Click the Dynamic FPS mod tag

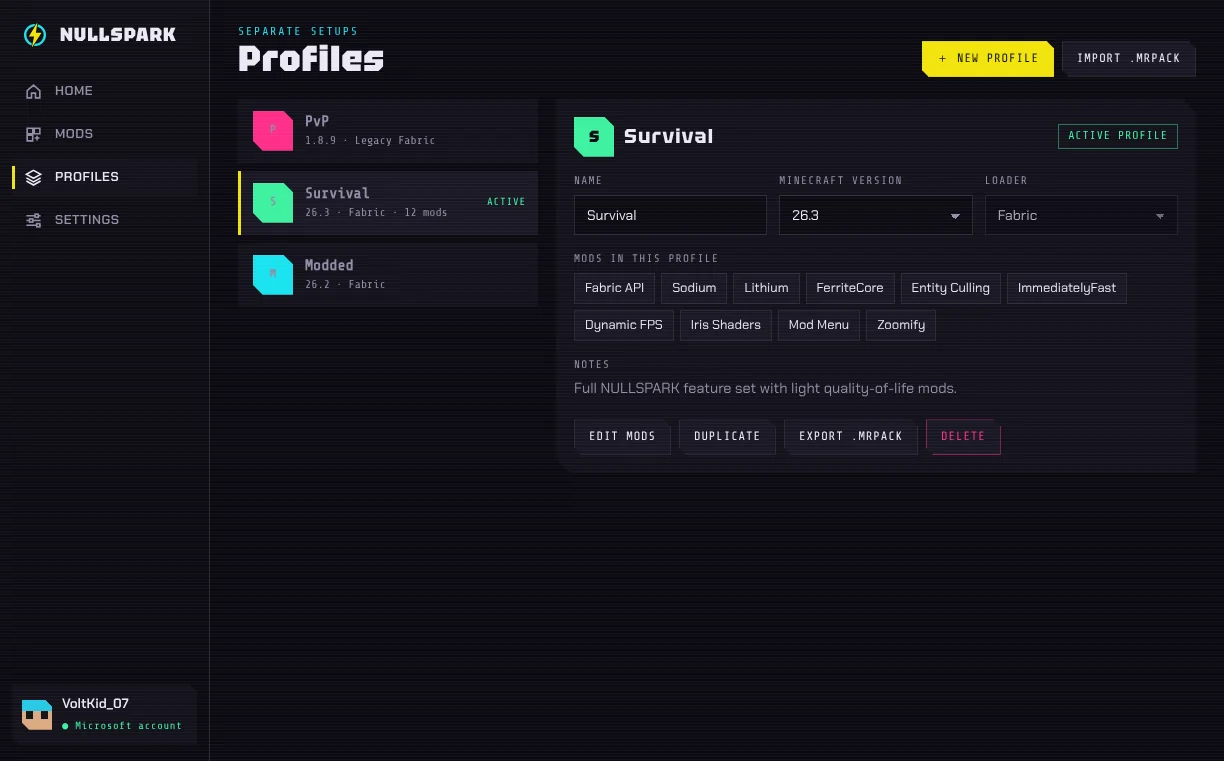click(623, 325)
